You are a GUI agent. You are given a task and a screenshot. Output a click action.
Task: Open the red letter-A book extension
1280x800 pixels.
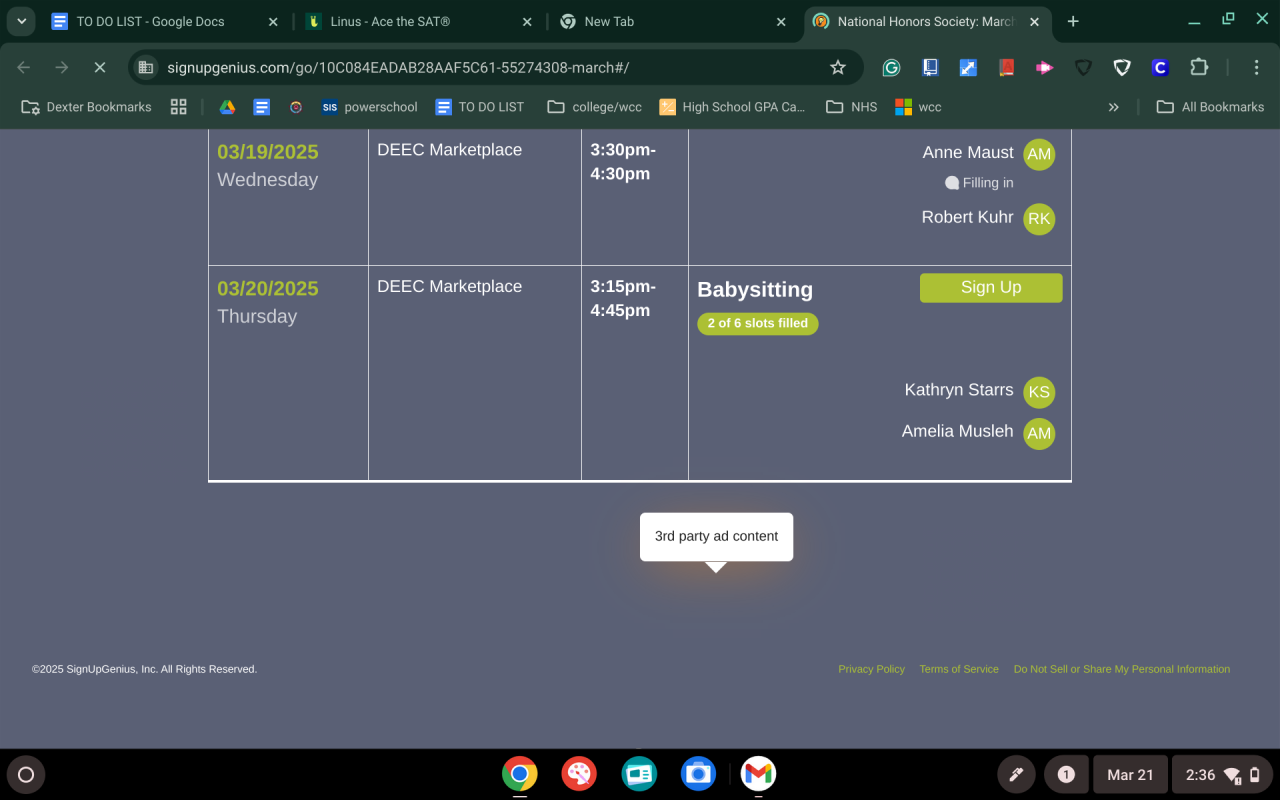[1007, 68]
